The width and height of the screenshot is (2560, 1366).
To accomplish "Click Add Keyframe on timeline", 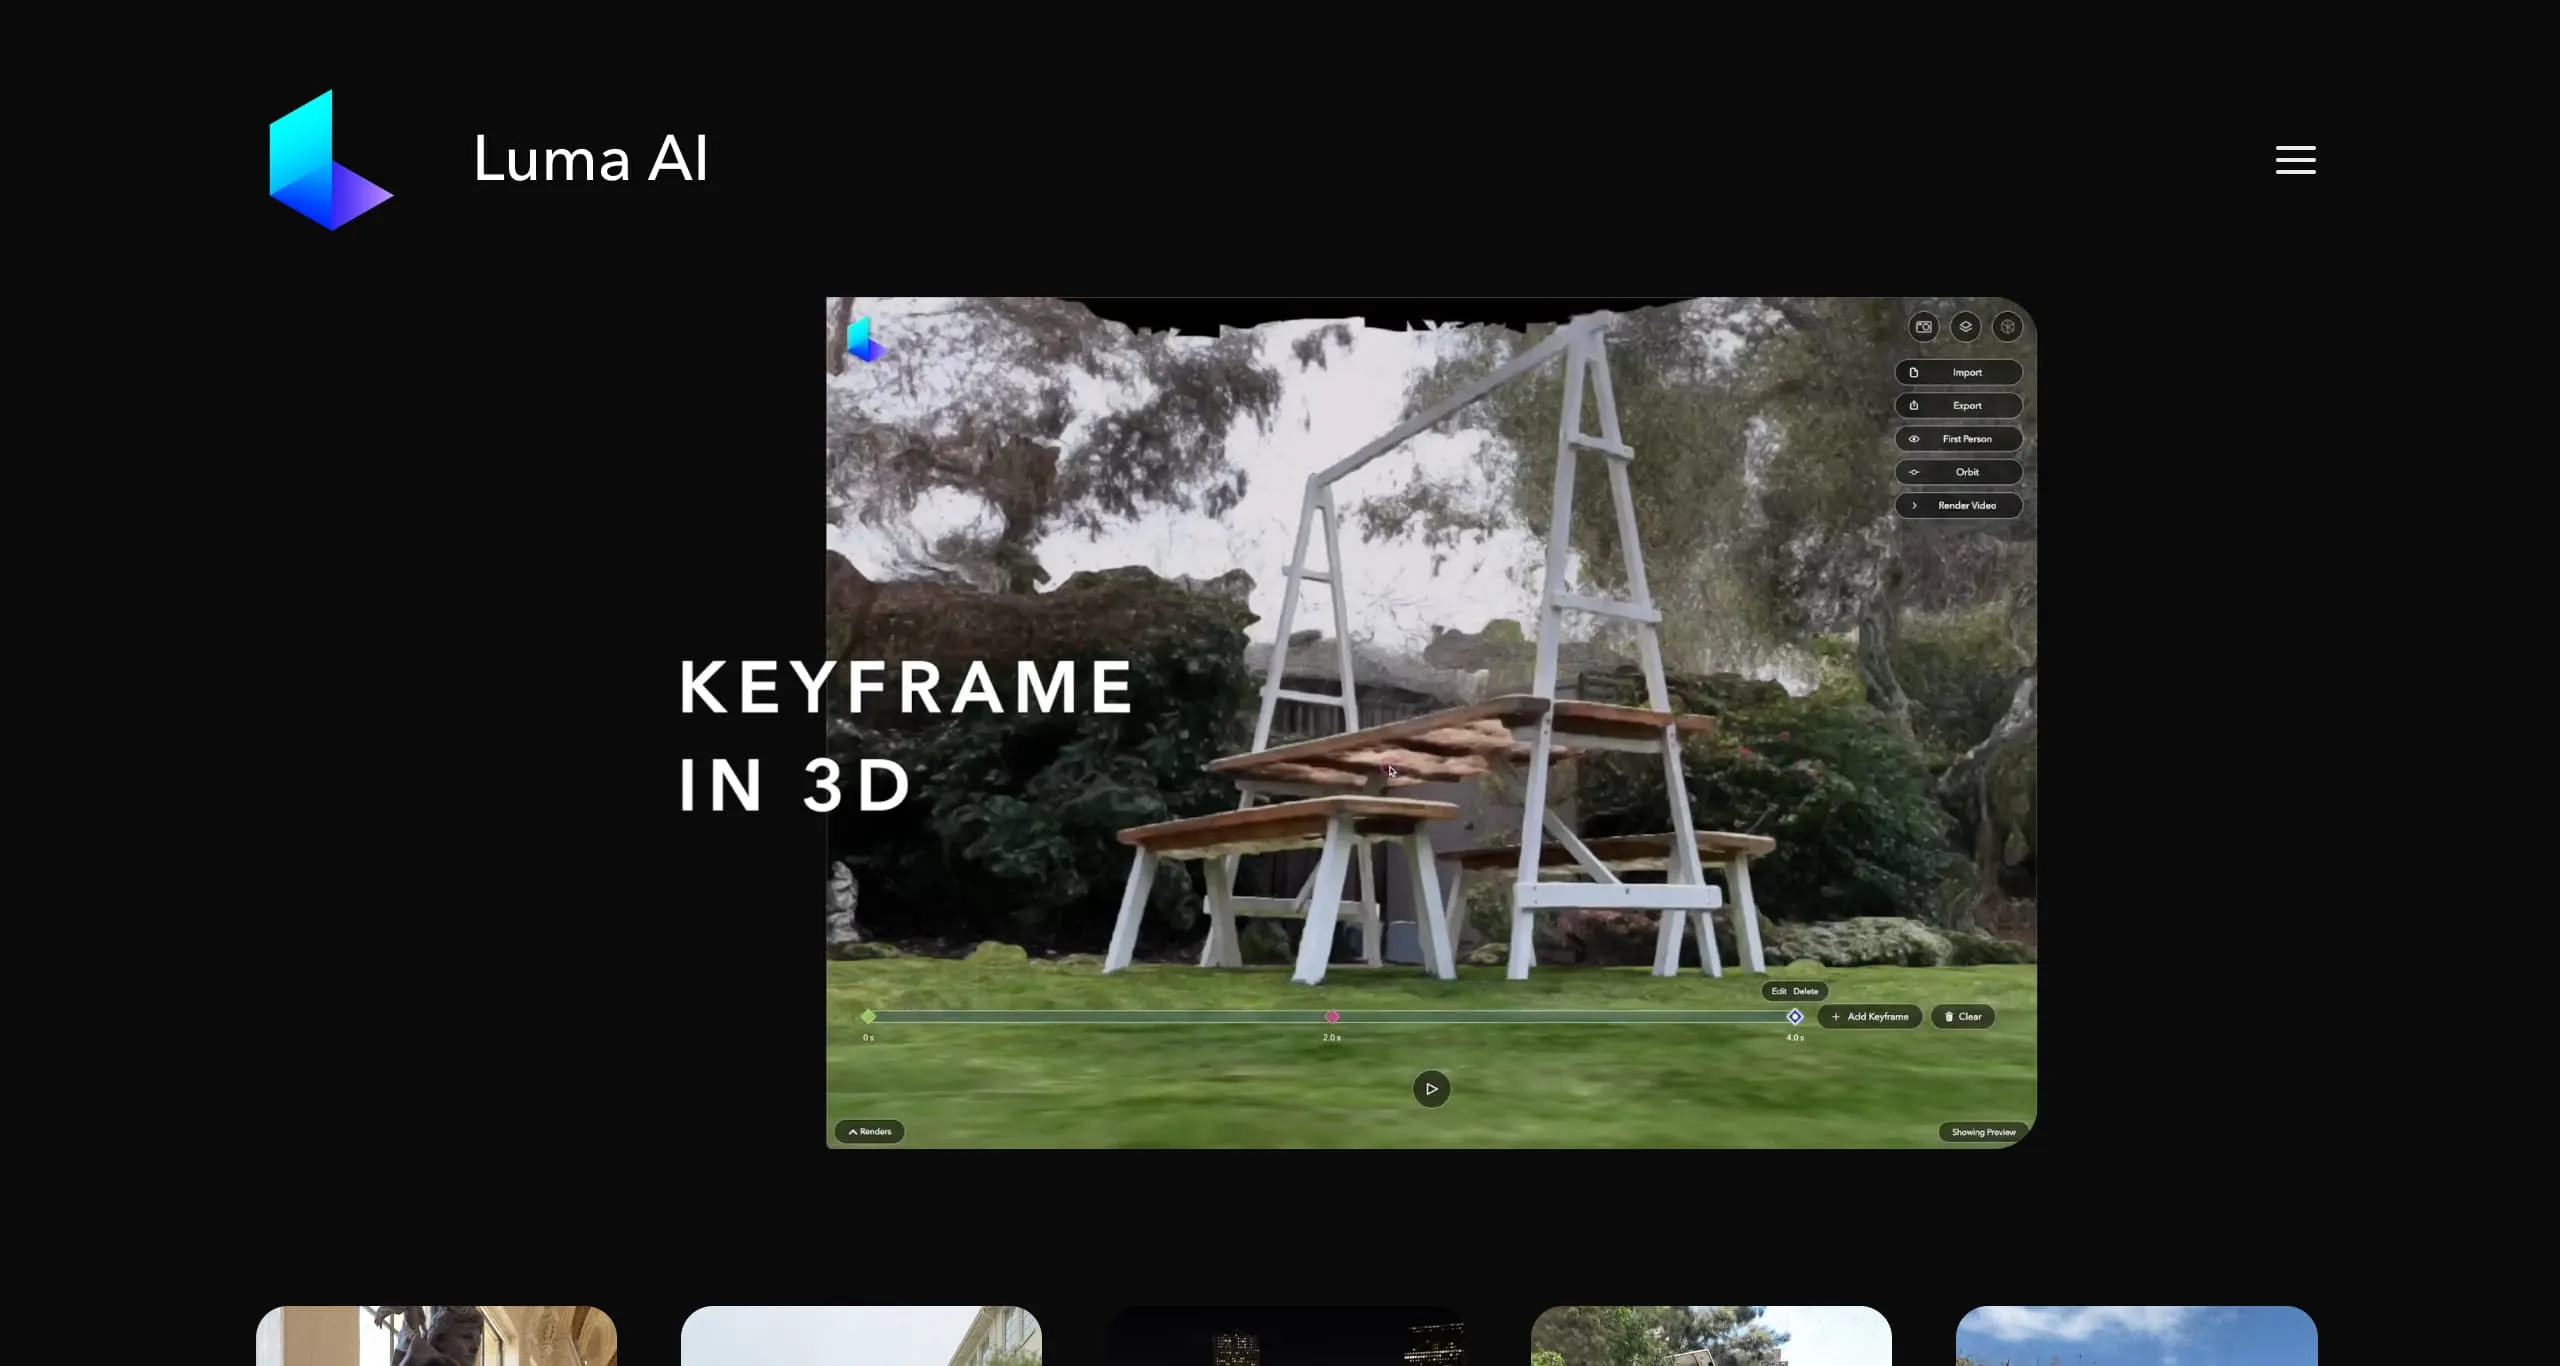I will coord(1869,1017).
